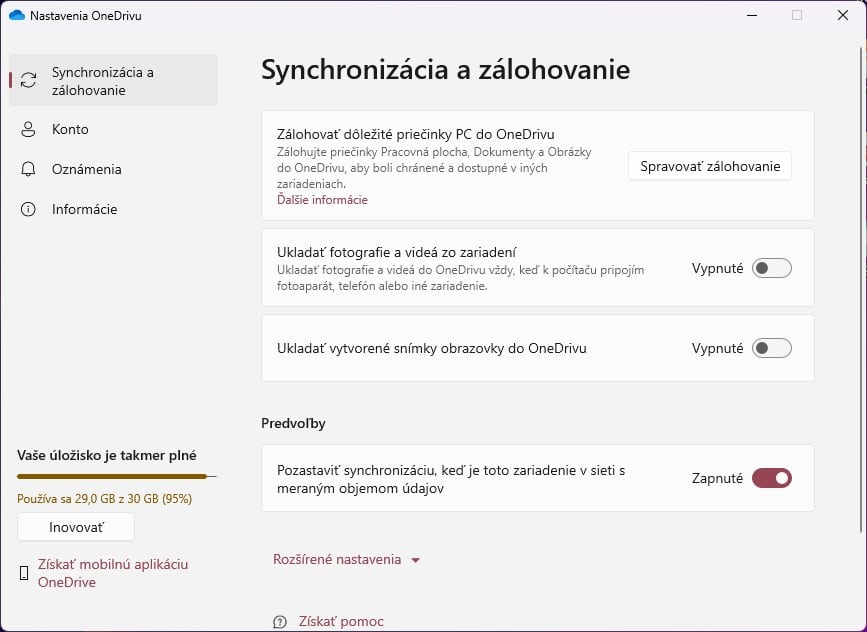Click the Inovovať button
This screenshot has width=867, height=632.
[x=76, y=527]
